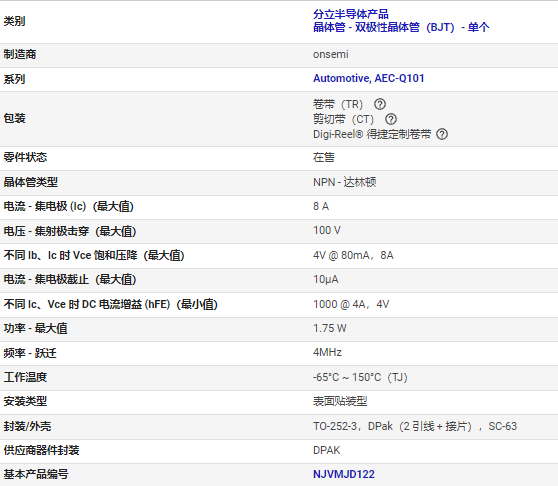
Task: Click the 8 A collector current value
Action: (321, 206)
